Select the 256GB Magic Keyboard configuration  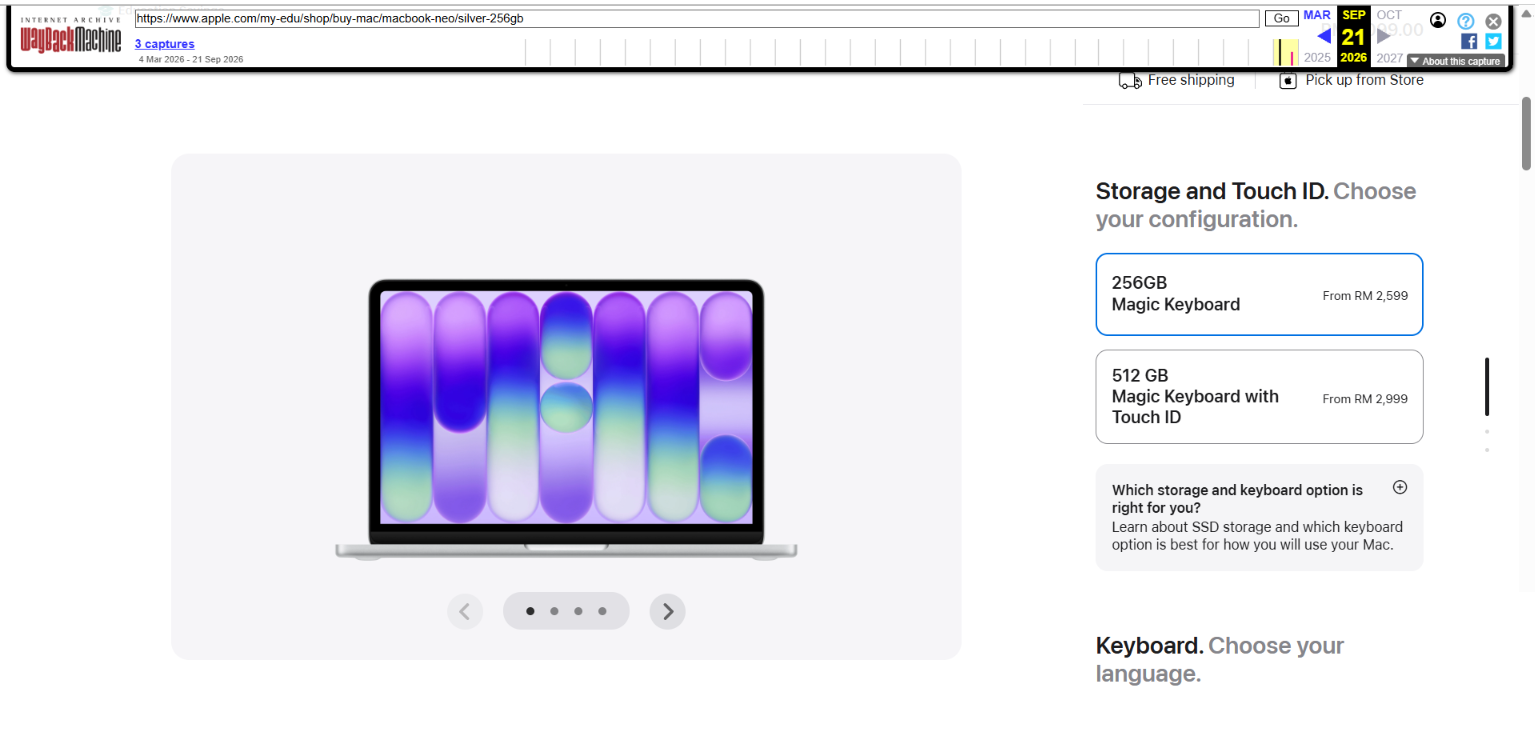(x=1259, y=294)
